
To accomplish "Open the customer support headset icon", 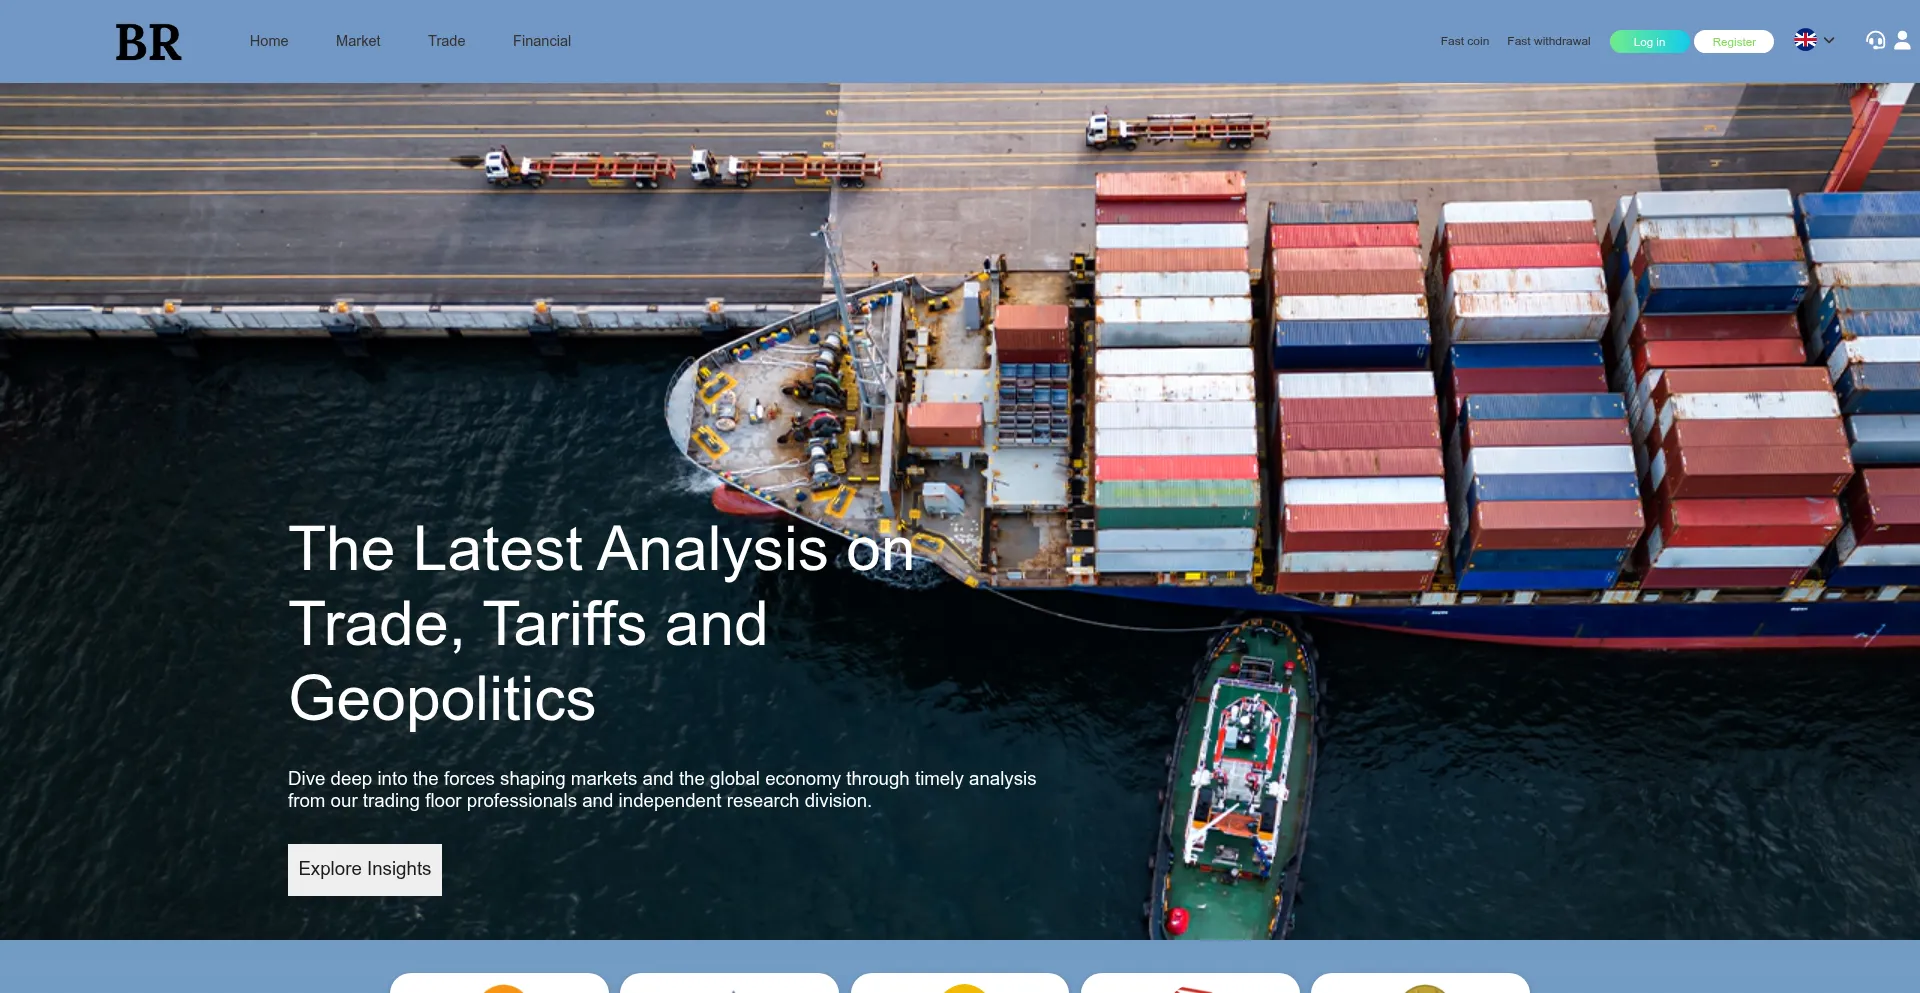I will point(1875,40).
